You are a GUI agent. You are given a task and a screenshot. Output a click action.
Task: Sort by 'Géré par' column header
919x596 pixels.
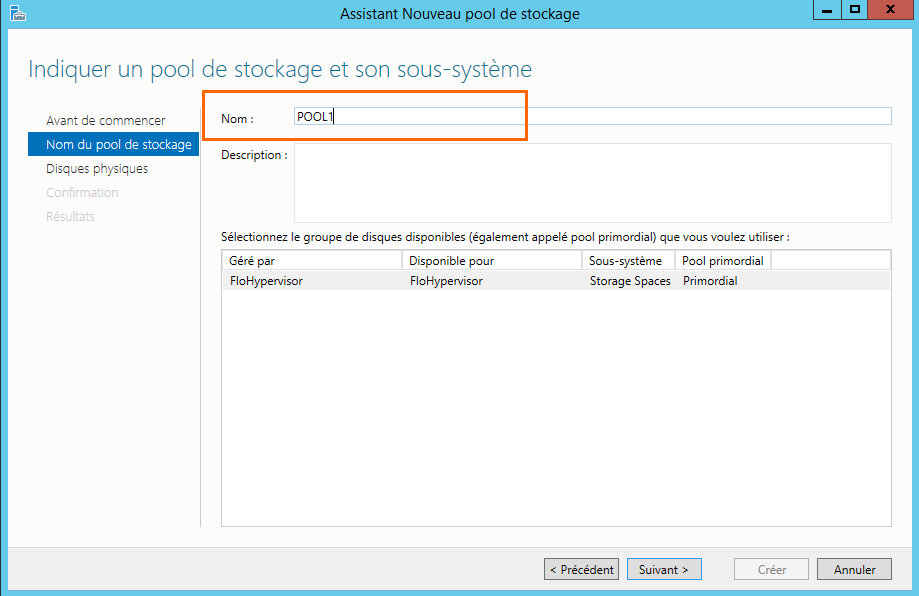311,261
